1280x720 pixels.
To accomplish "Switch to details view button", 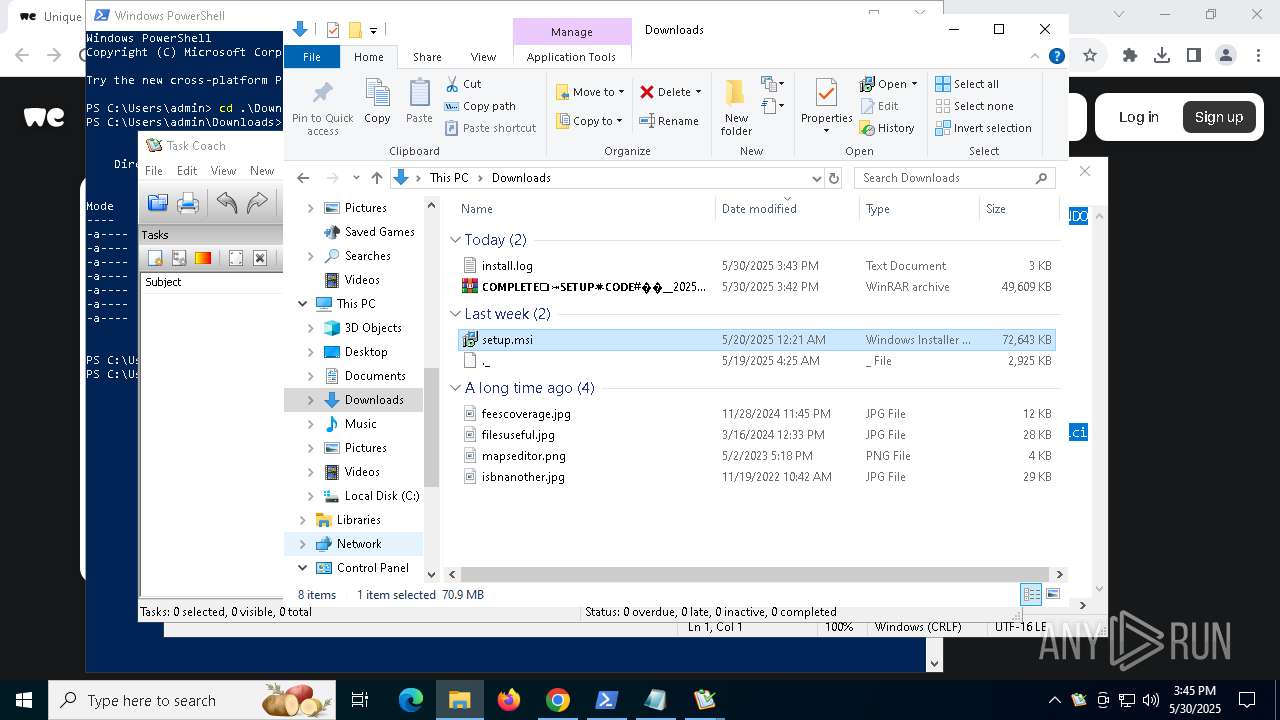I will (1030, 594).
